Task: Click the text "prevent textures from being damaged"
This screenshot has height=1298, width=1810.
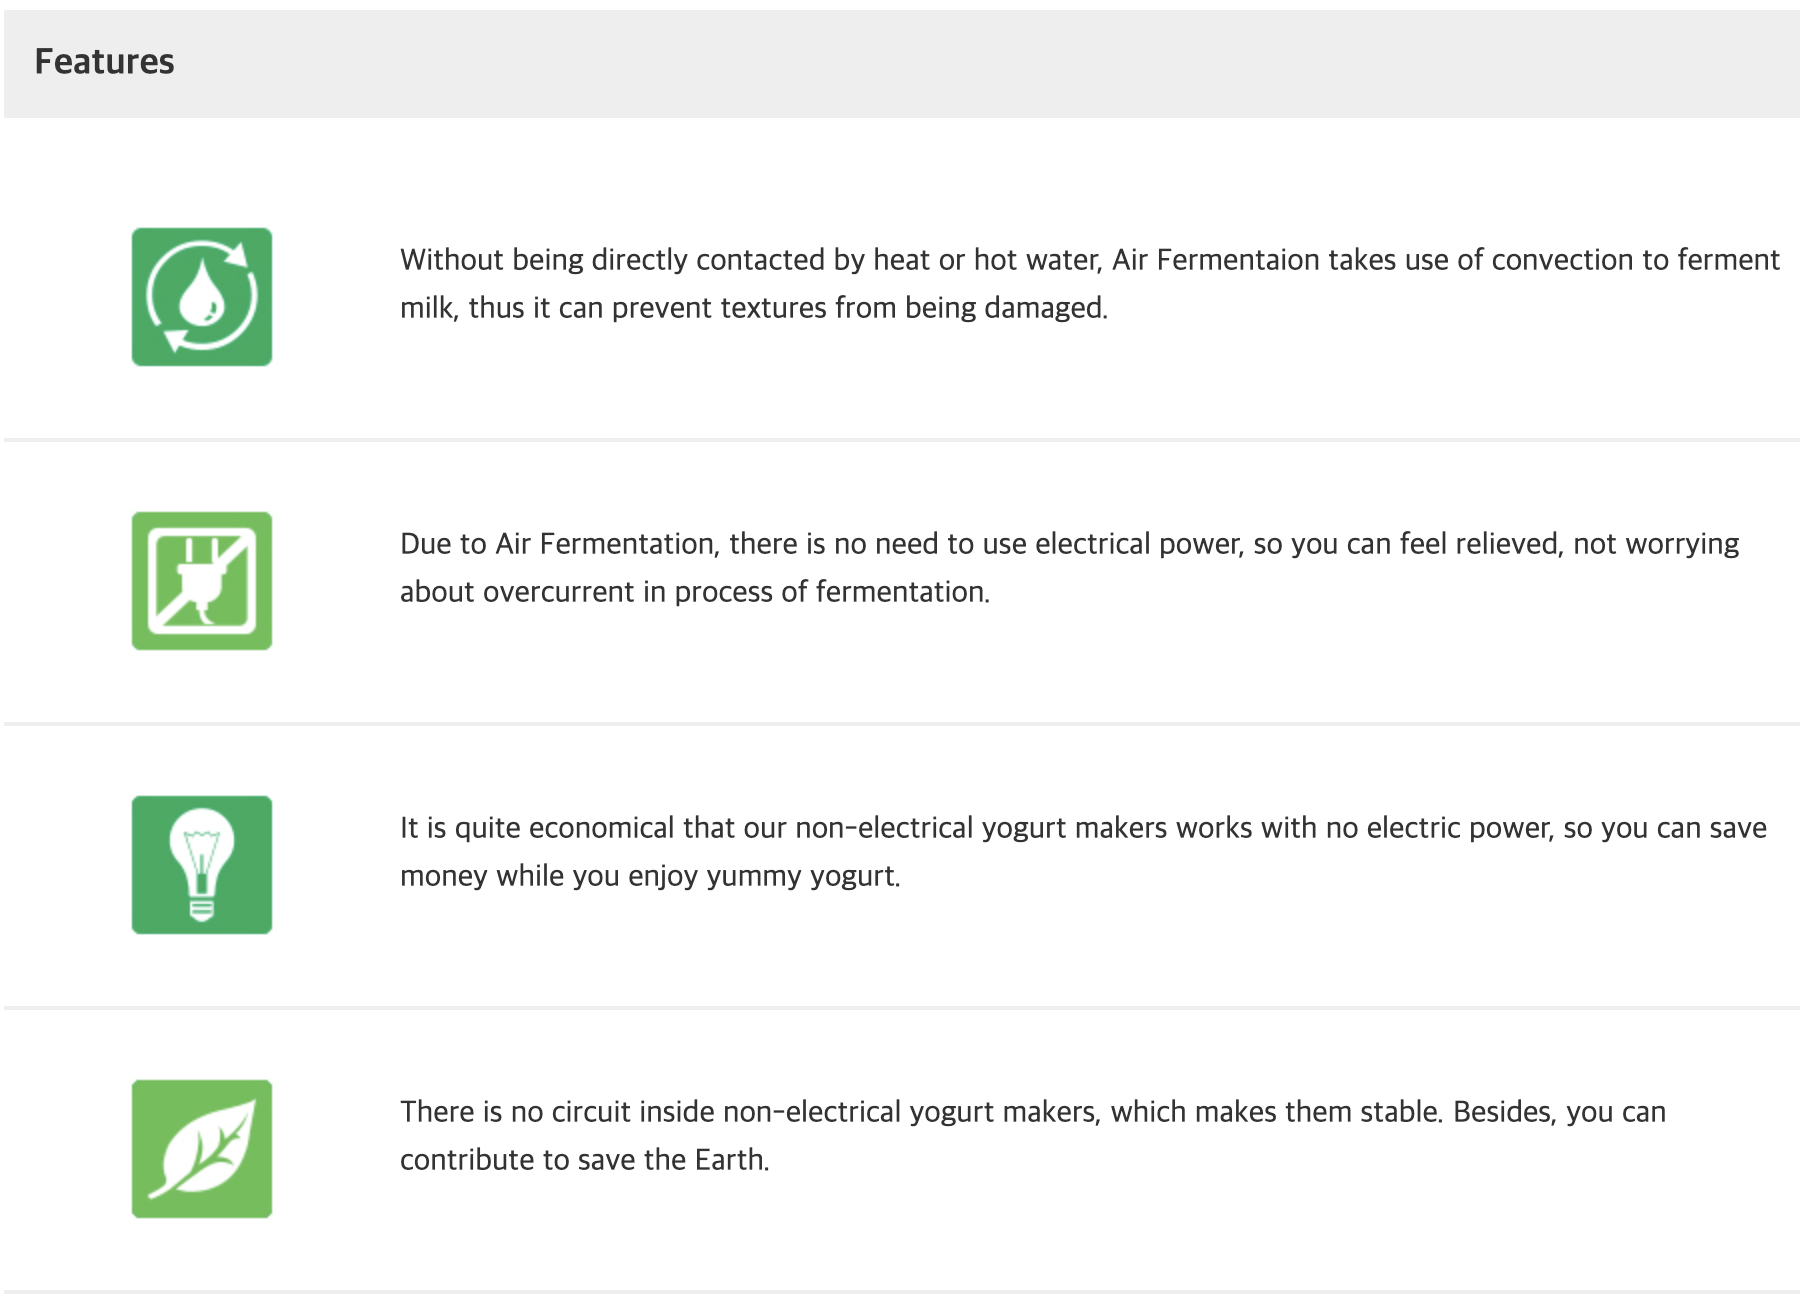Action: pyautogui.click(x=859, y=308)
